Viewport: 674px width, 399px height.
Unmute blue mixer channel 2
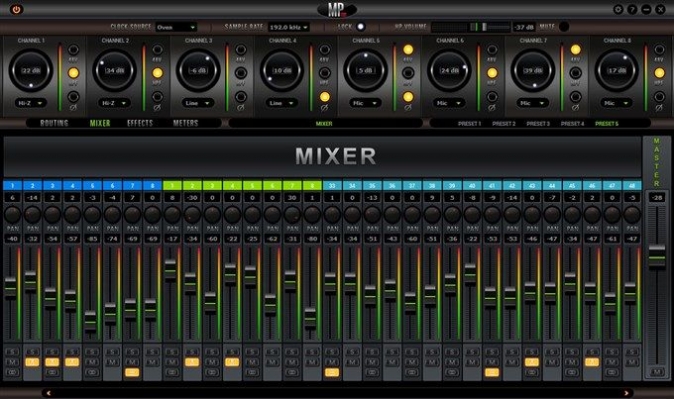[32, 362]
